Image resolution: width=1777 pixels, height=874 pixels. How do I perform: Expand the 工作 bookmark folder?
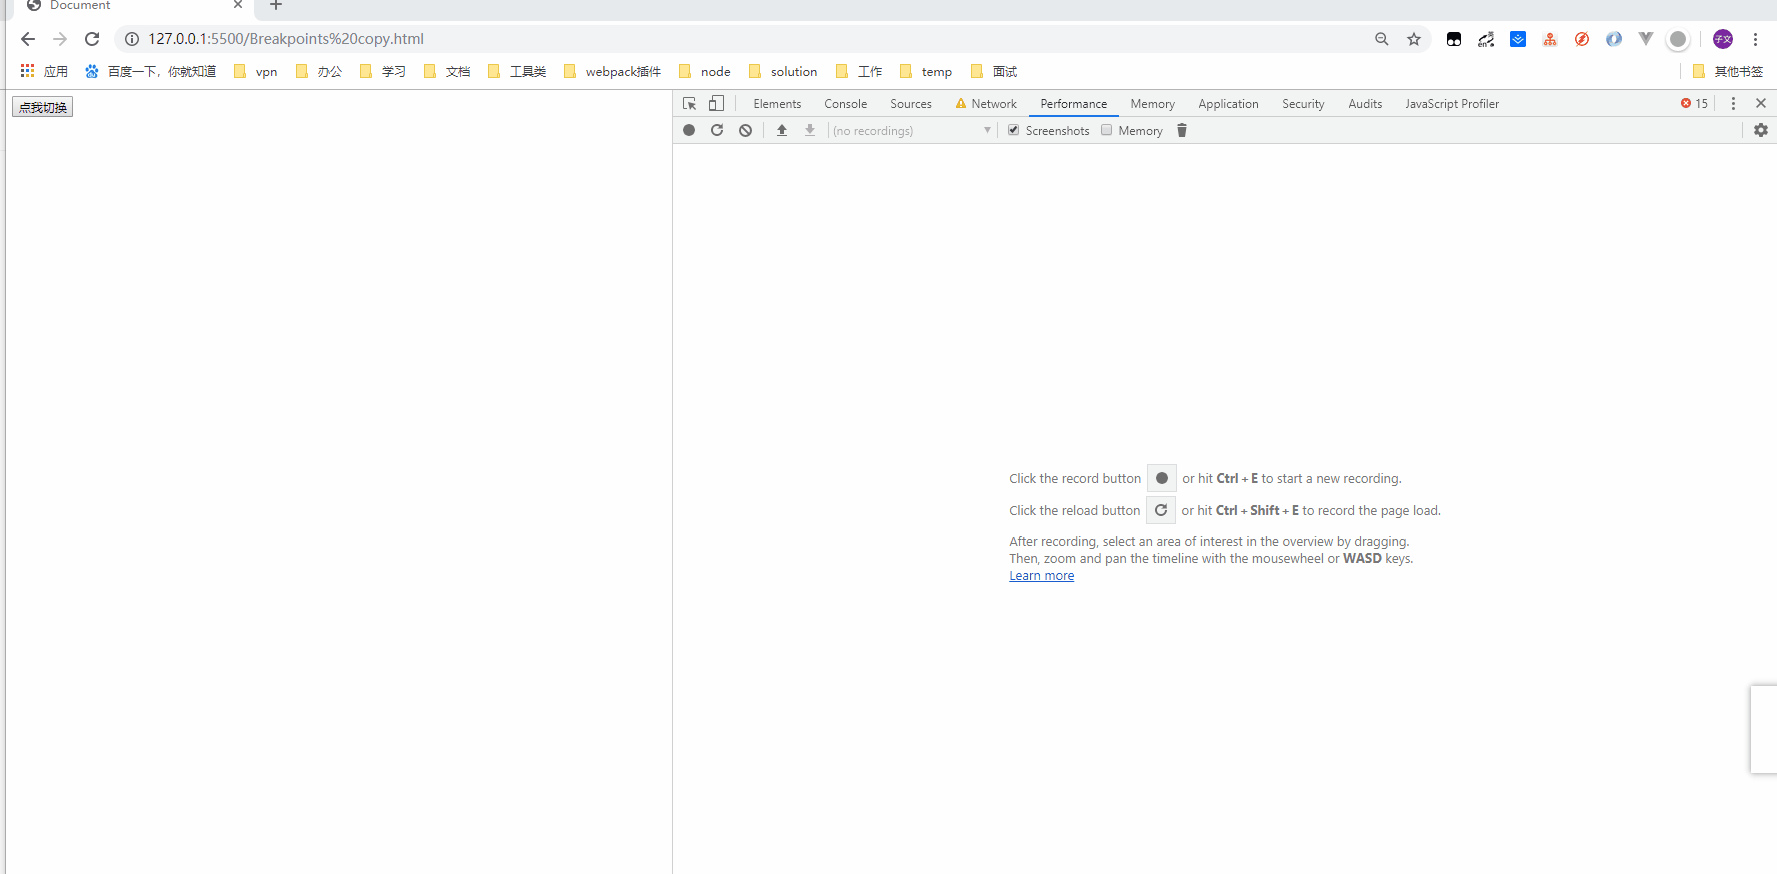859,71
